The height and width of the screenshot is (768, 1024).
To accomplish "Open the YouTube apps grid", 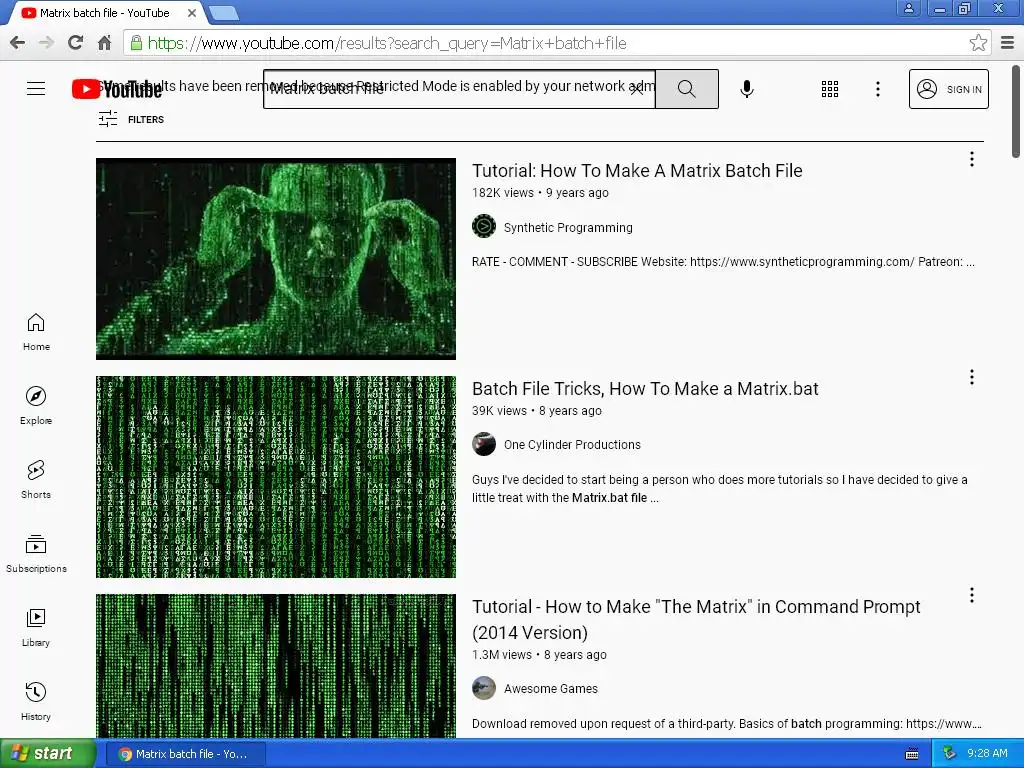I will point(829,89).
